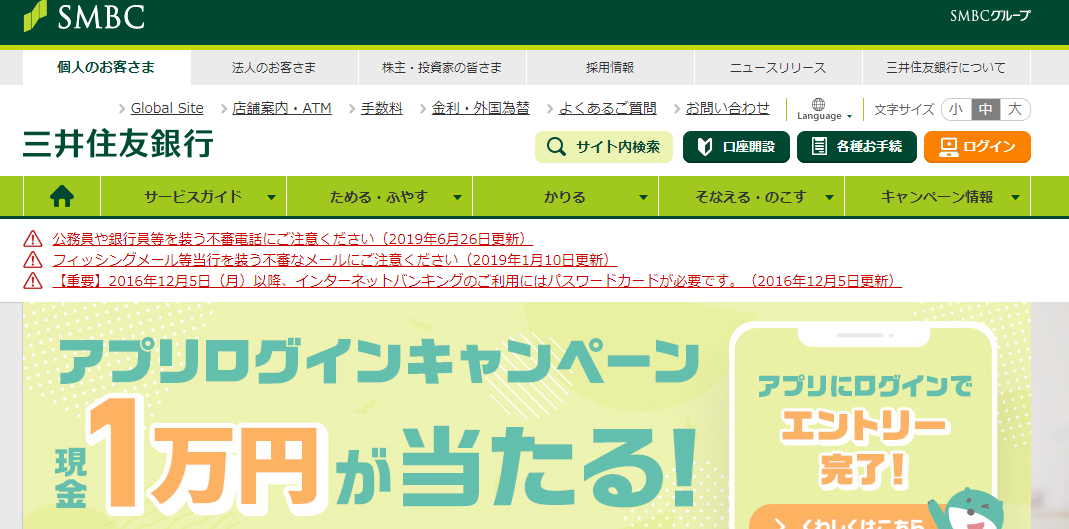Open フィッシングメール warning notice

click(335, 260)
